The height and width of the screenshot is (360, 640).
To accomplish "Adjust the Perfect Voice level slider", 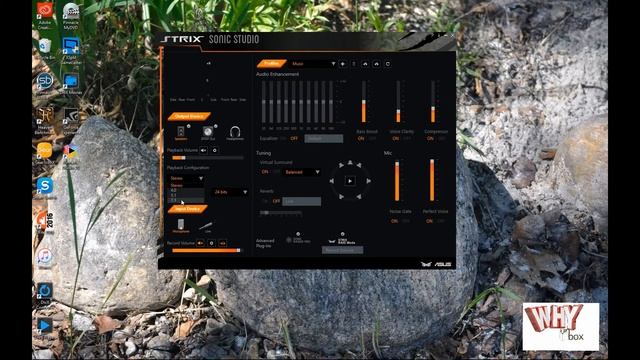I will click(432, 180).
